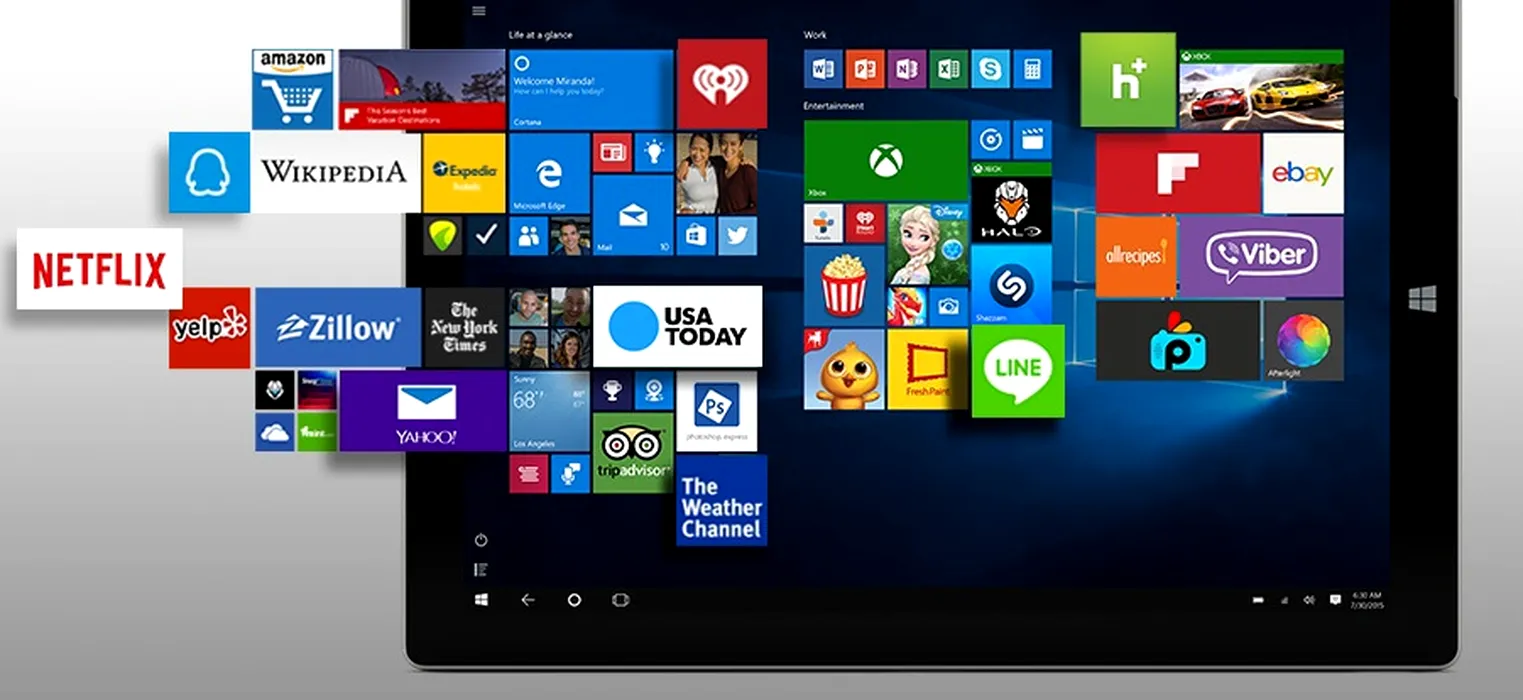This screenshot has width=1523, height=700.
Task: Launch the Xbox green tile
Action: point(885,161)
